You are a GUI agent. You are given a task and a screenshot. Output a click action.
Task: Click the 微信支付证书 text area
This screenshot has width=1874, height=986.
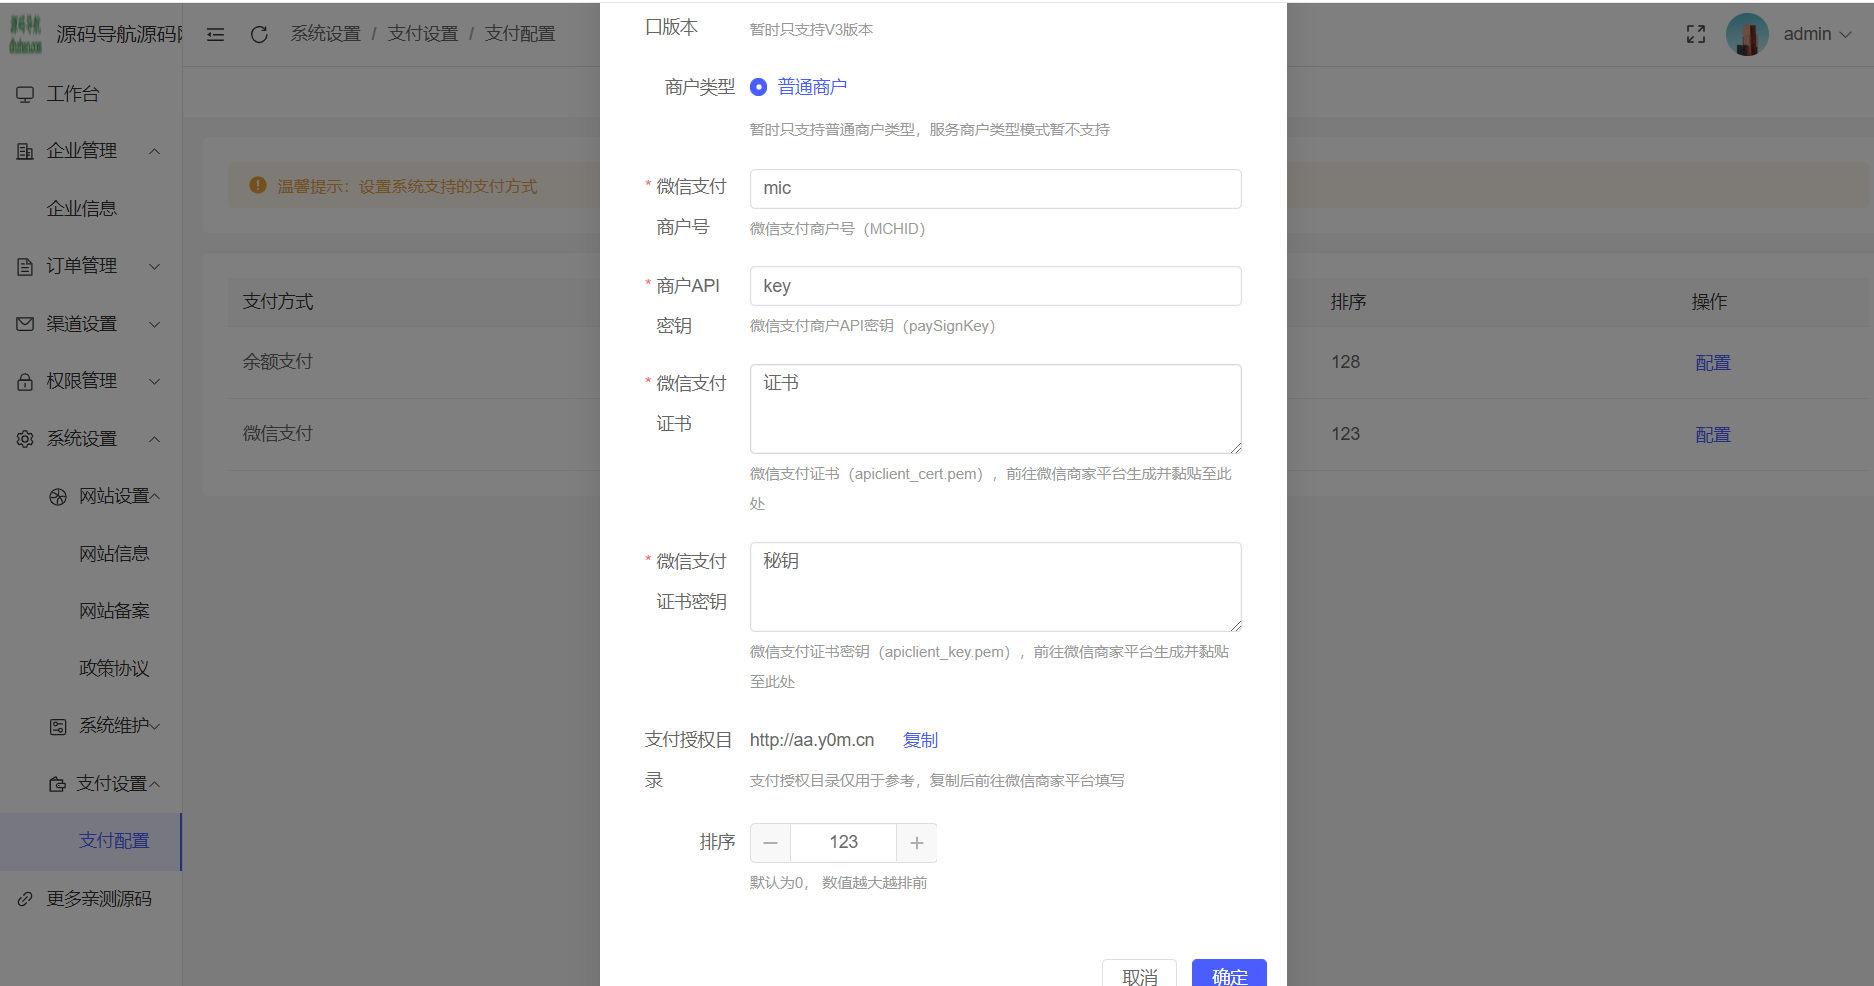pos(995,409)
